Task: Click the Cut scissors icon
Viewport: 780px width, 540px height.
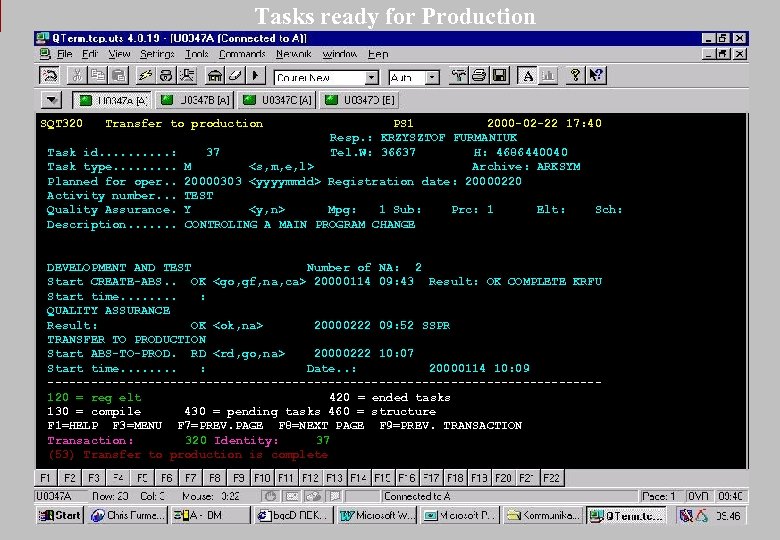Action: tap(77, 76)
